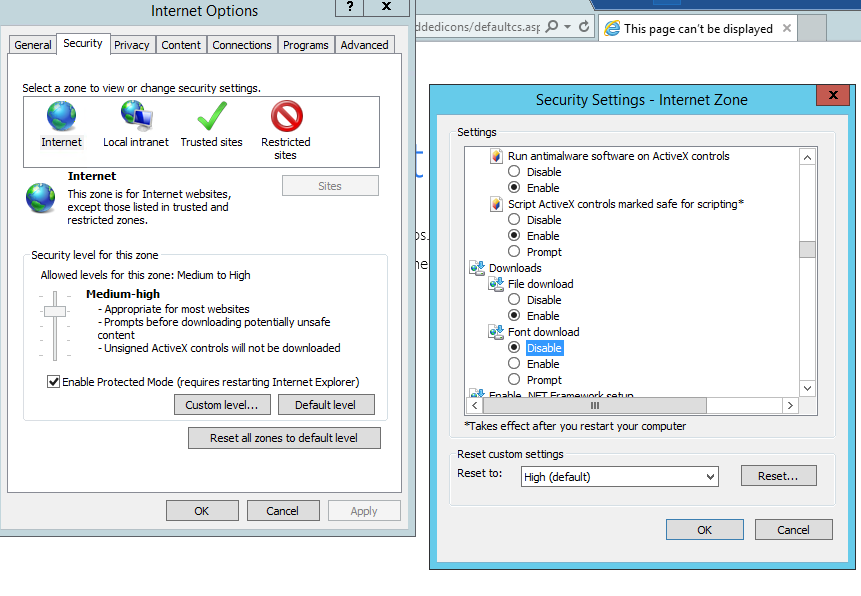Image resolution: width=861 pixels, height=596 pixels.
Task: Click the settings list scroll down arrow
Action: [807, 388]
